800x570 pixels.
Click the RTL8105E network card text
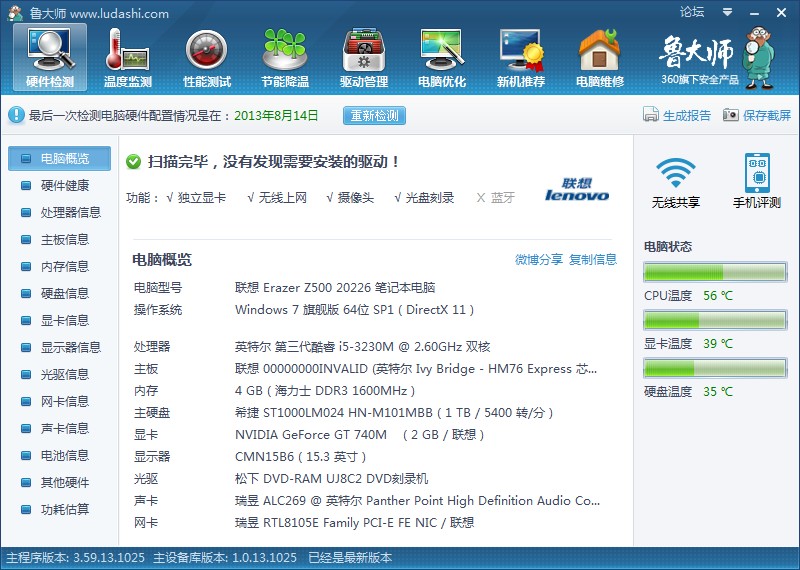[x=355, y=523]
